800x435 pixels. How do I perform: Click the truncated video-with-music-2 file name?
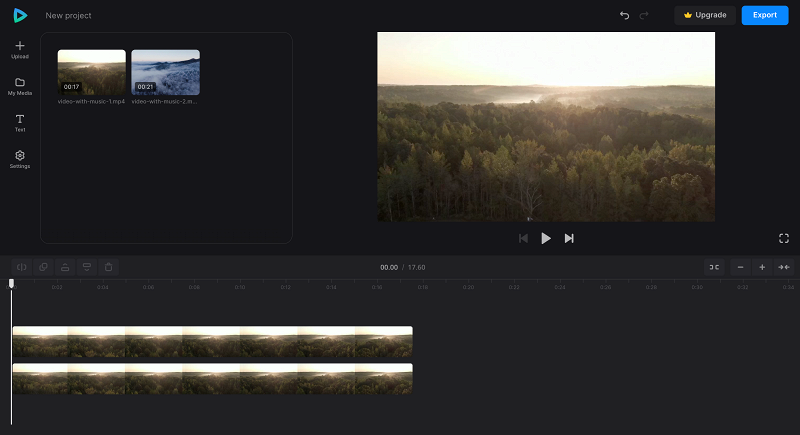164,101
